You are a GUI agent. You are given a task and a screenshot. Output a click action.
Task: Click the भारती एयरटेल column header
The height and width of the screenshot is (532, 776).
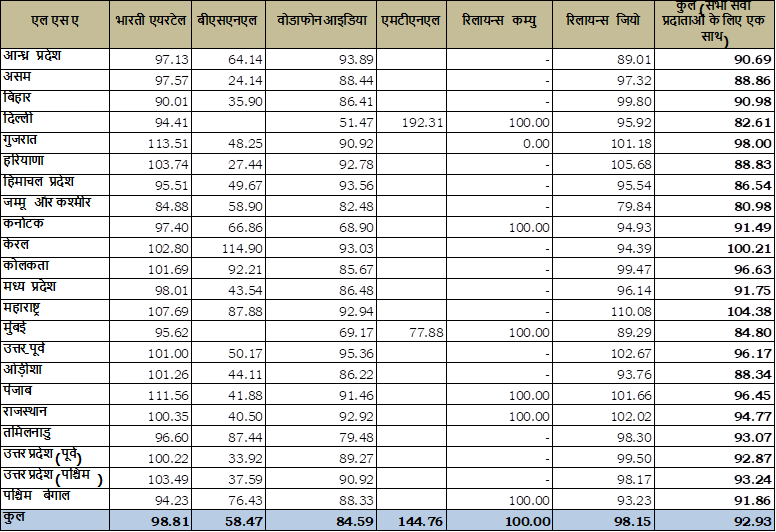pyautogui.click(x=149, y=21)
